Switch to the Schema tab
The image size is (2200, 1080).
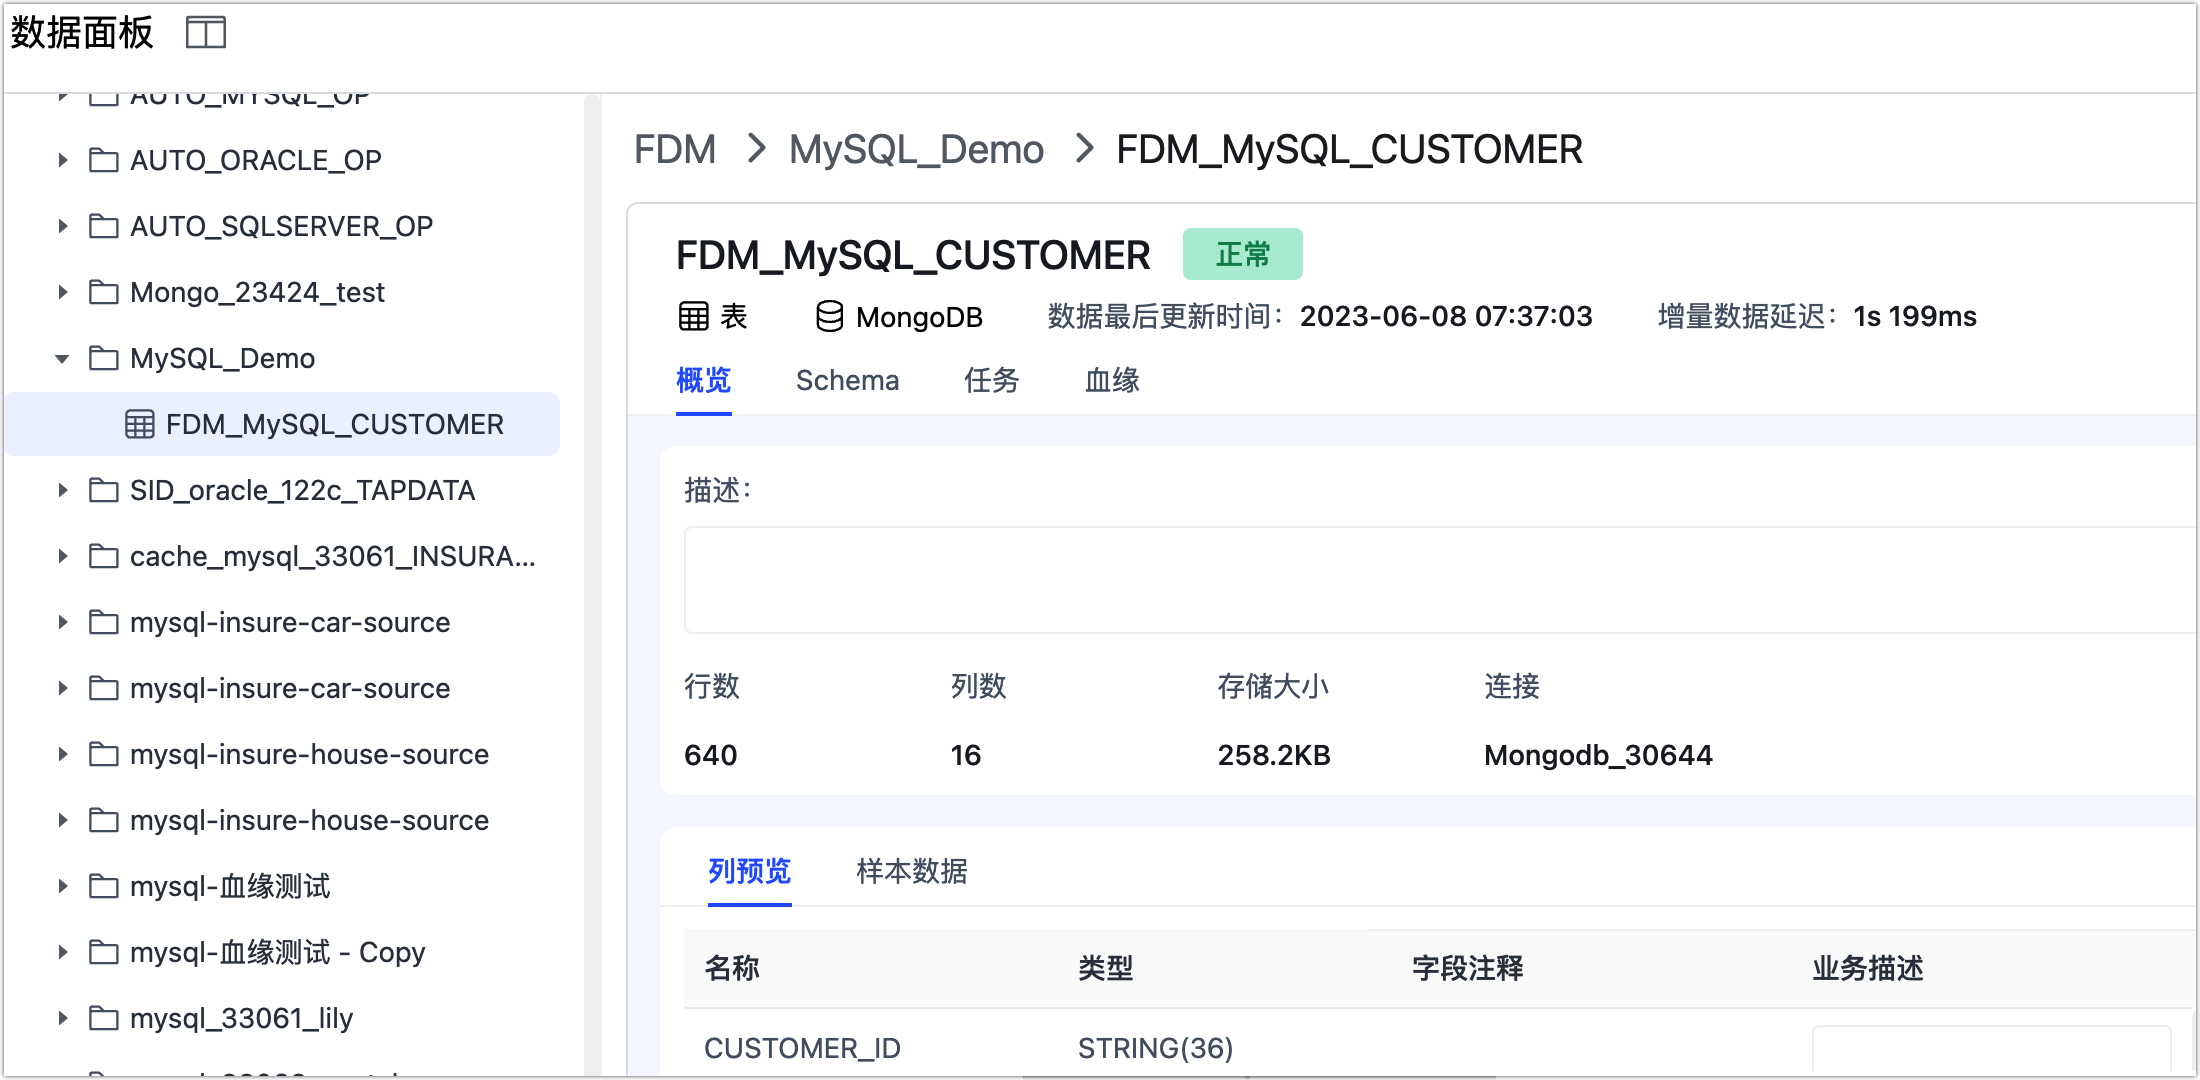847,380
